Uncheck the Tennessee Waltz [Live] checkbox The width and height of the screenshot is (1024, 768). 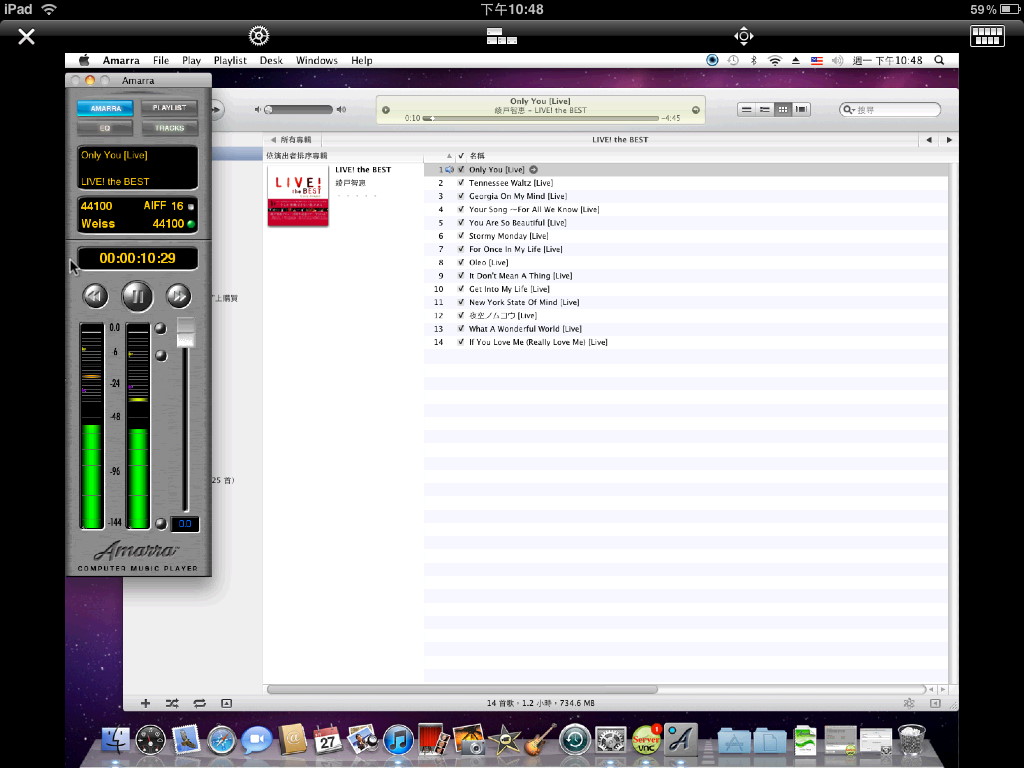pos(461,182)
